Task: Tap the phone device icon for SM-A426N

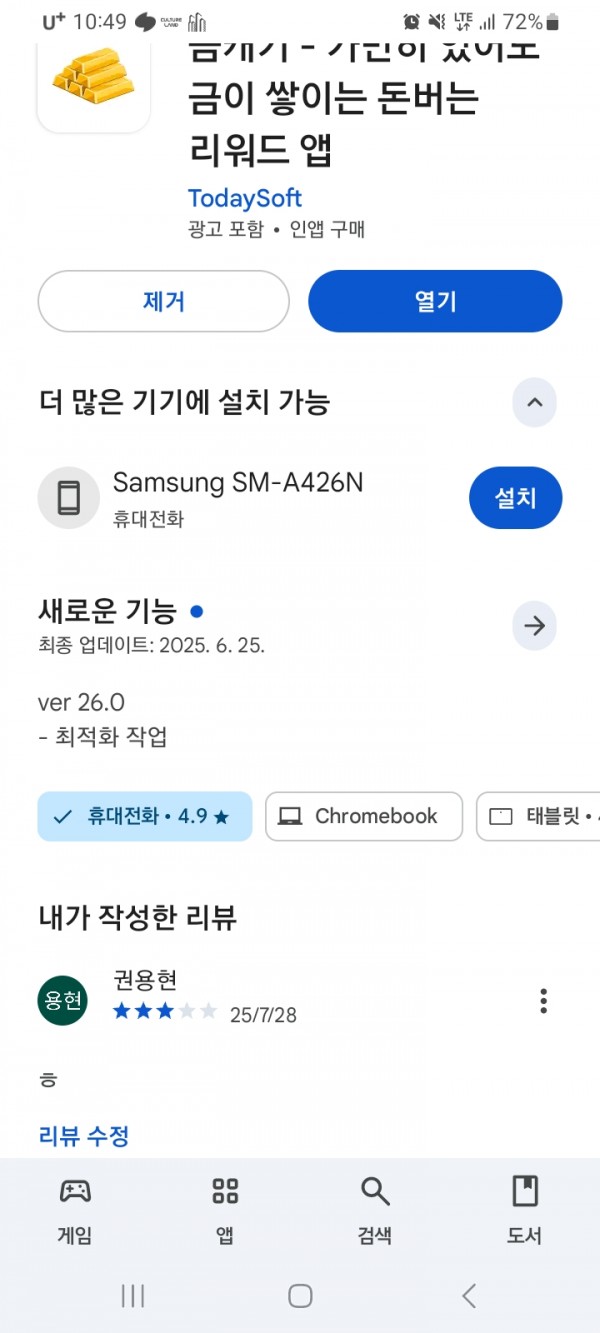Action: 69,497
